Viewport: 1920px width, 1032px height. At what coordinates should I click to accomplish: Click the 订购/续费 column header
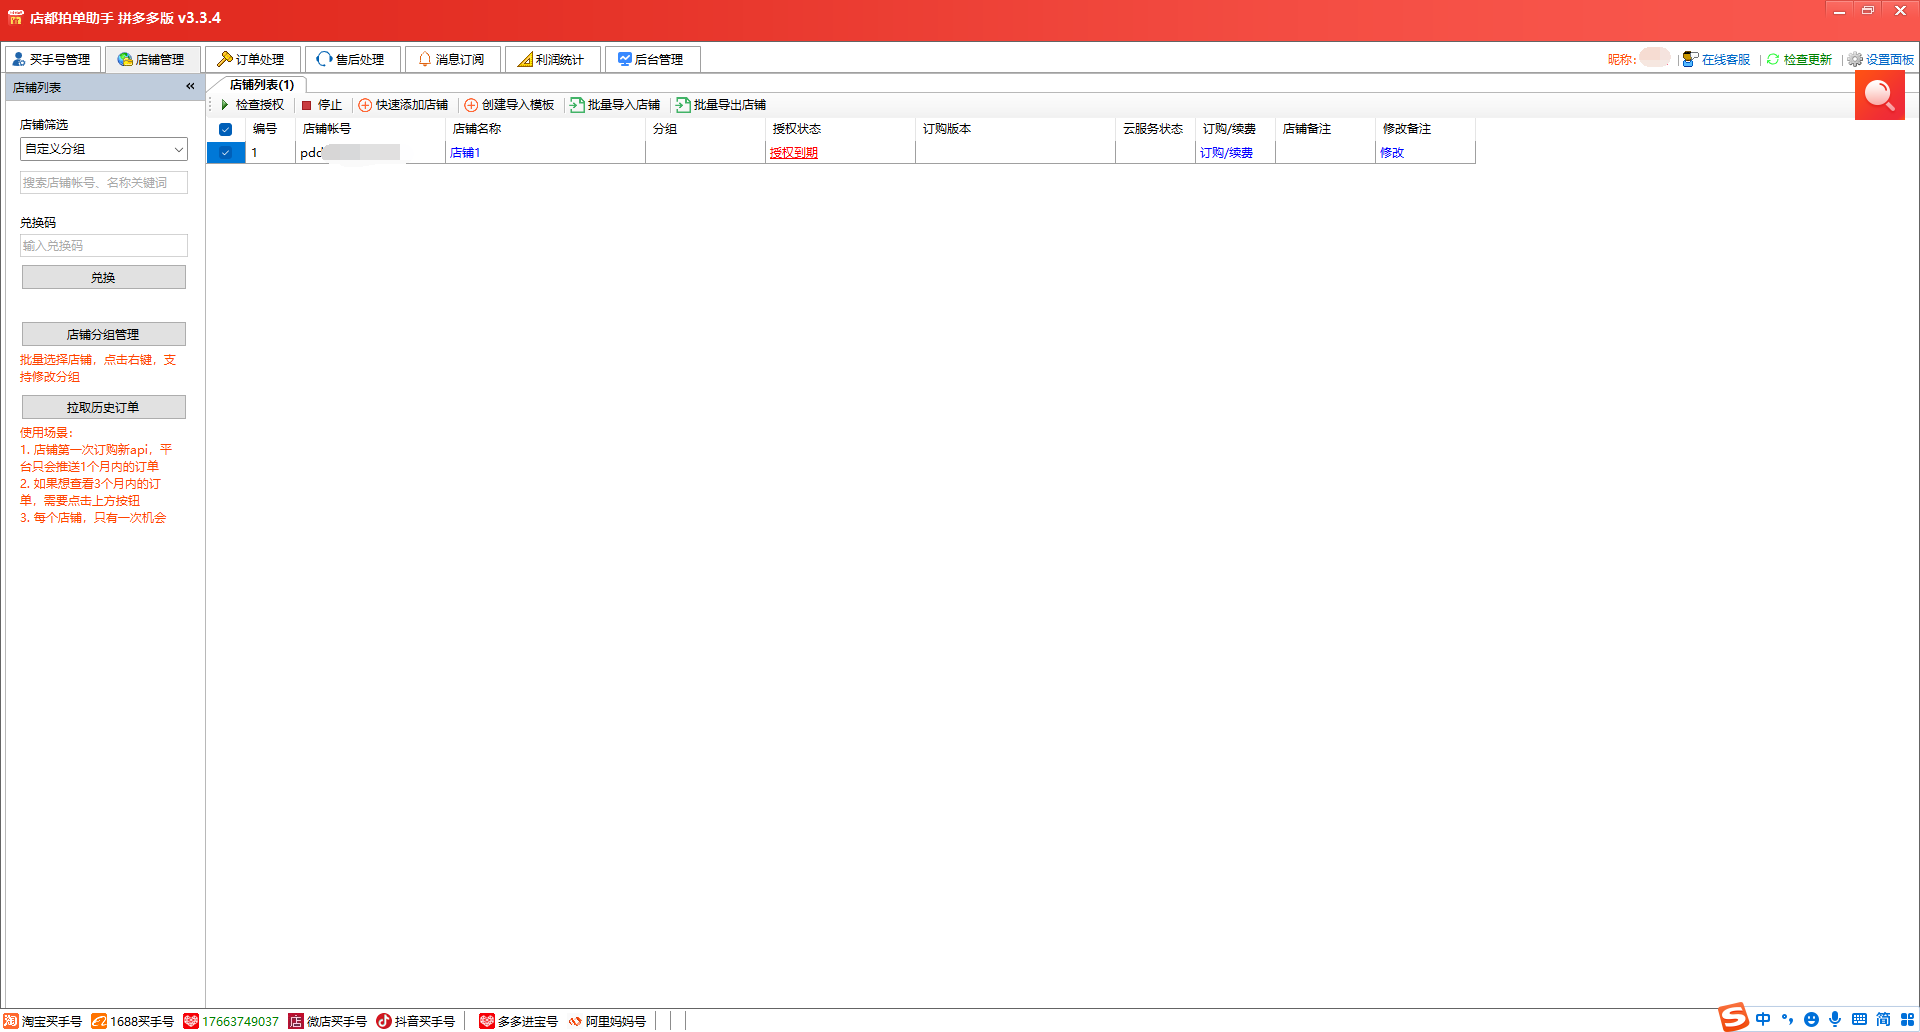tap(1235, 129)
